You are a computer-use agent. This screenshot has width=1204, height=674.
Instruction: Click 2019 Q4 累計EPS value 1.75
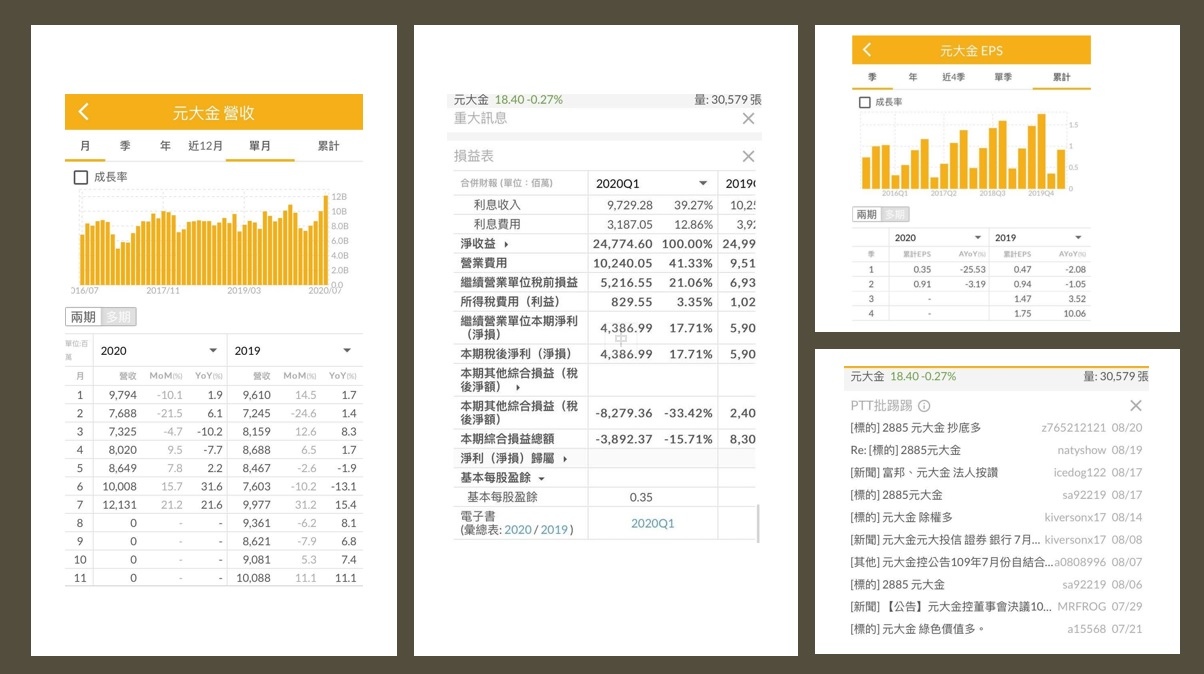(1023, 314)
